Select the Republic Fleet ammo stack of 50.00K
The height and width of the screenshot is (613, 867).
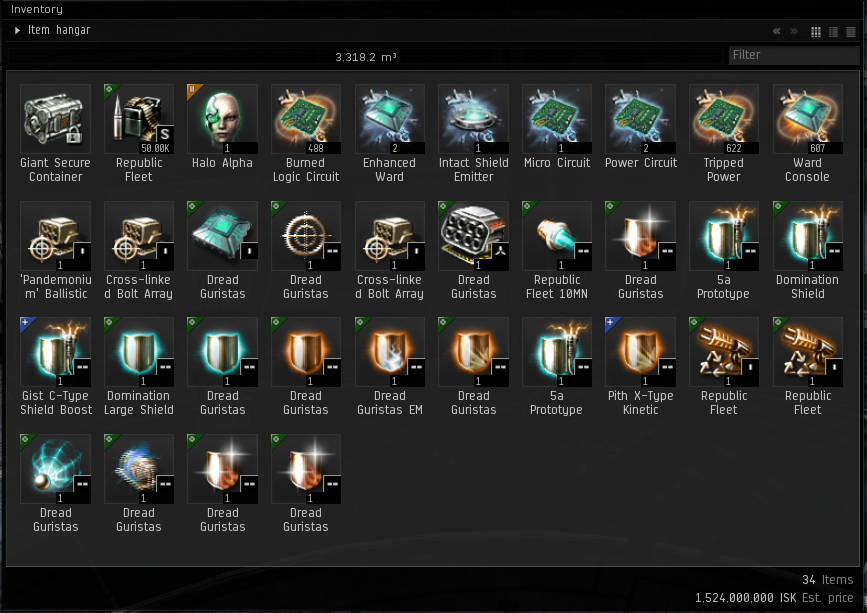[139, 119]
